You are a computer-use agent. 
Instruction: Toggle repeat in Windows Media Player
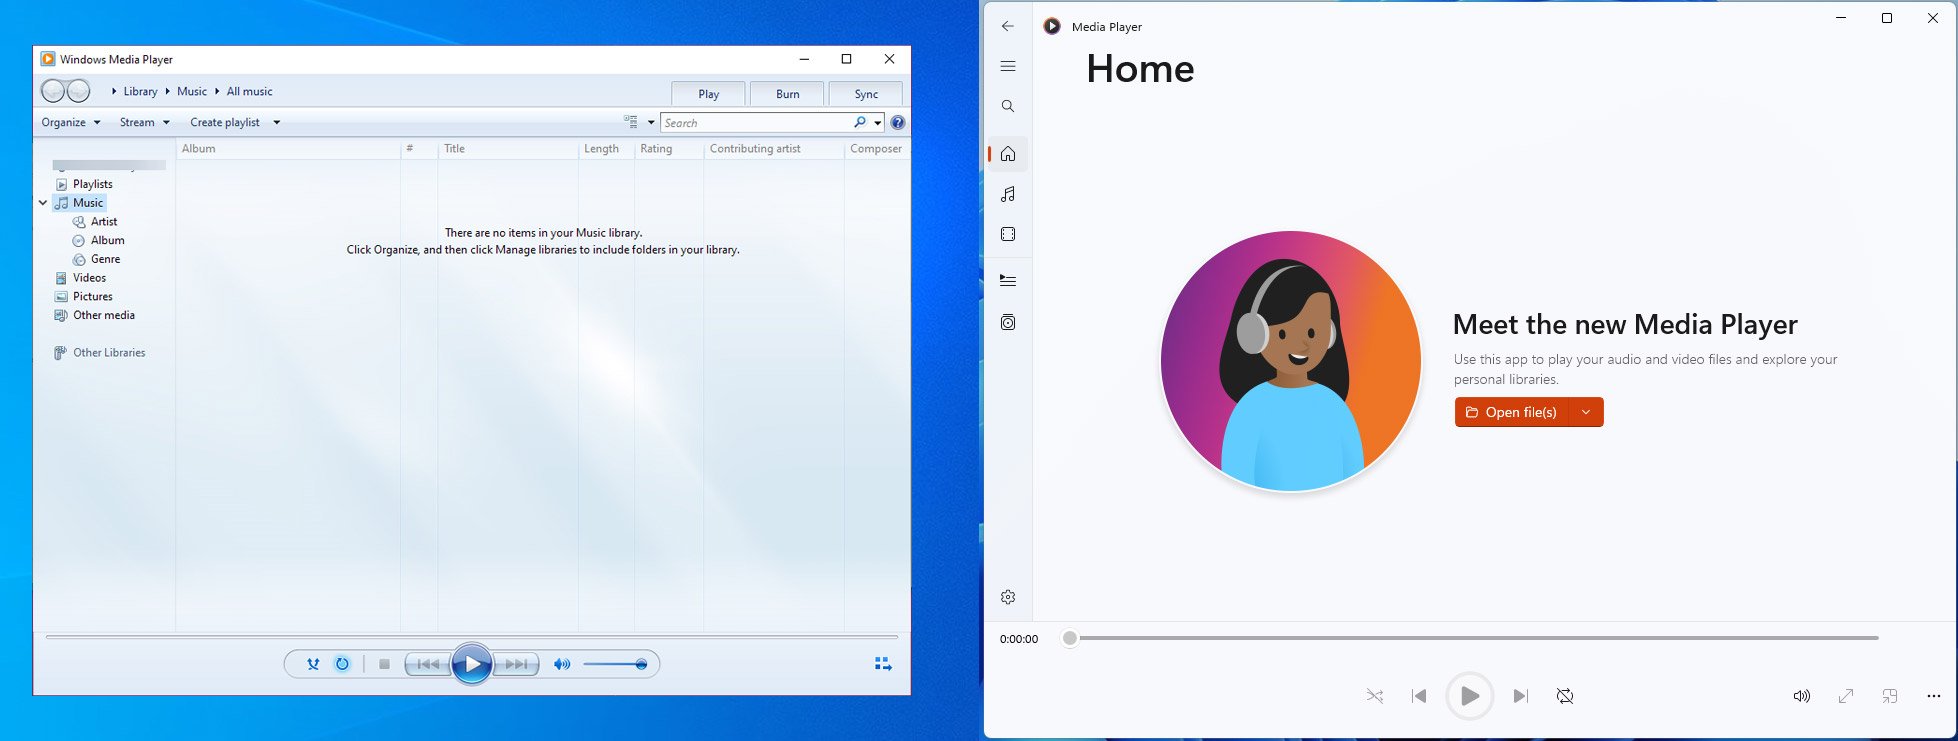pyautogui.click(x=342, y=664)
